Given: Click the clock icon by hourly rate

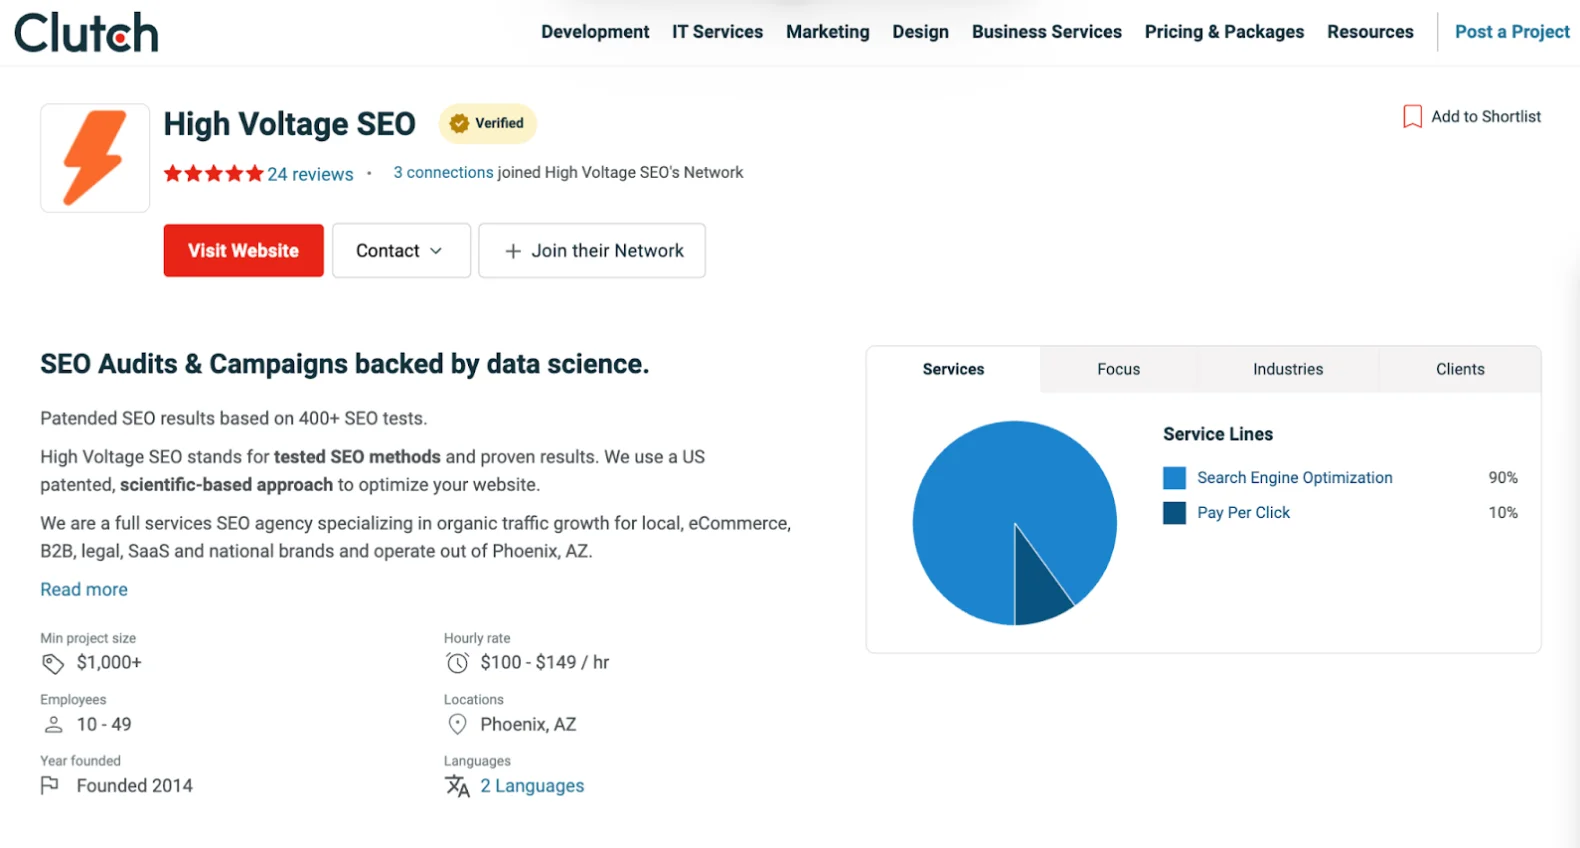Looking at the screenshot, I should [x=457, y=663].
